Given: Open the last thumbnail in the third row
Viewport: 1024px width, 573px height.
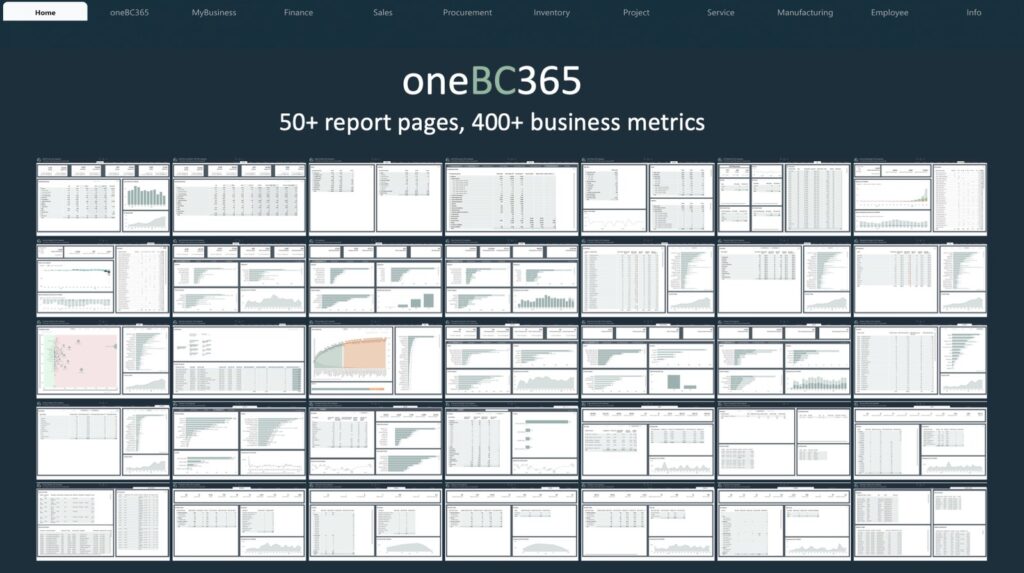Looking at the screenshot, I should point(920,359).
